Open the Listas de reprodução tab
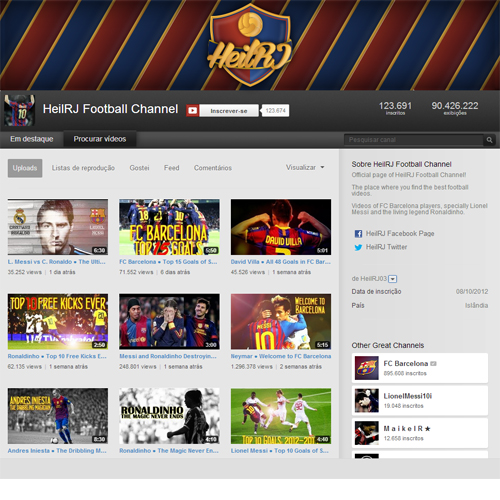This screenshot has width=500, height=500. click(83, 168)
